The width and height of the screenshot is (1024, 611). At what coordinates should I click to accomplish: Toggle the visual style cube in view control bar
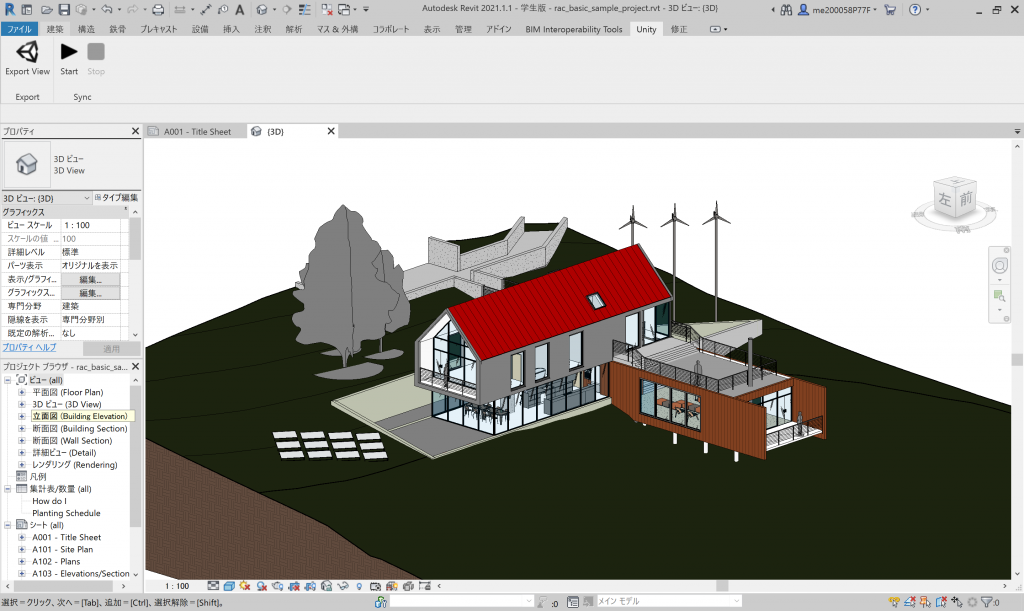pyautogui.click(x=229, y=586)
